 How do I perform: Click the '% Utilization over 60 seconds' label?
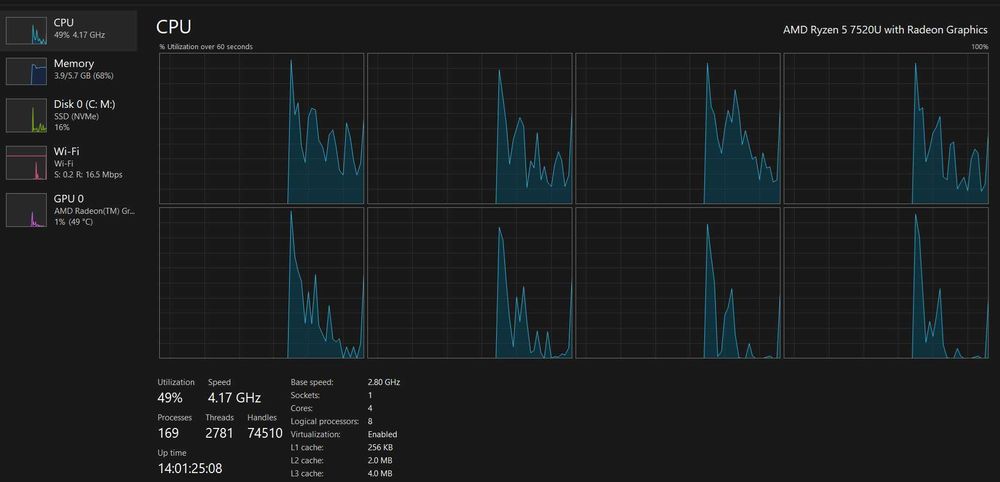coord(206,47)
